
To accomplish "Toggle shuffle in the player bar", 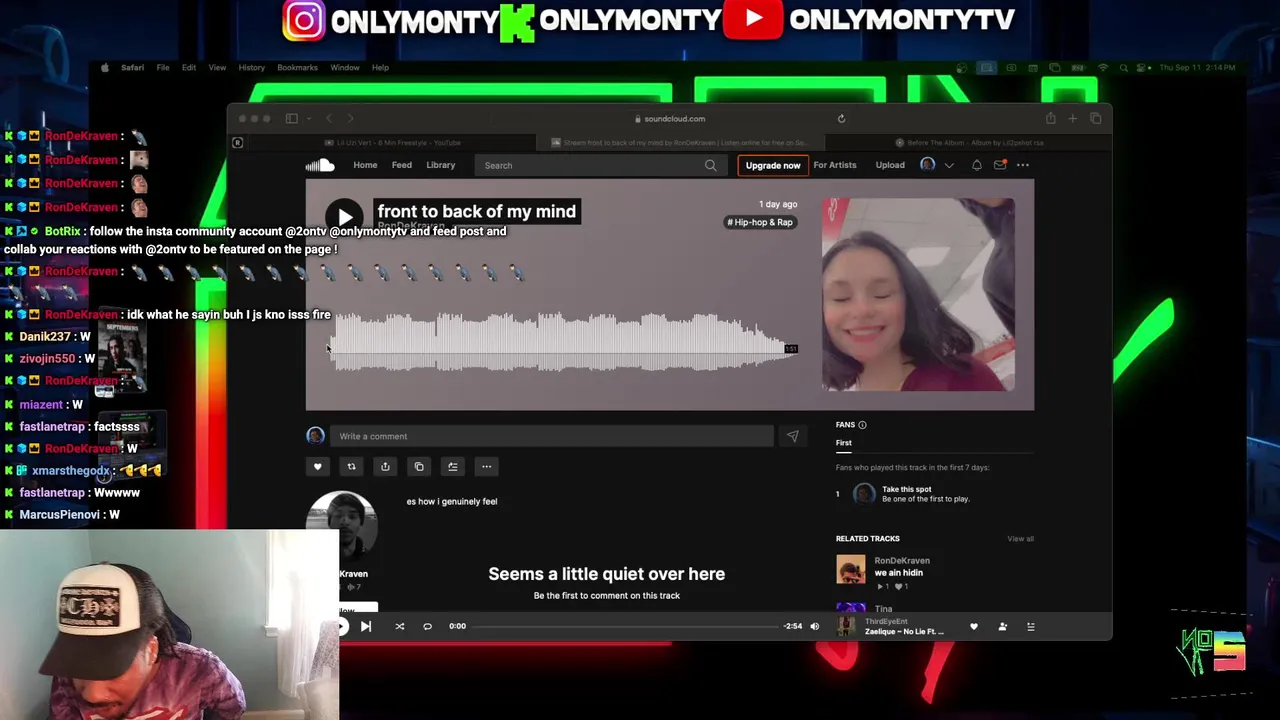I will (x=399, y=626).
